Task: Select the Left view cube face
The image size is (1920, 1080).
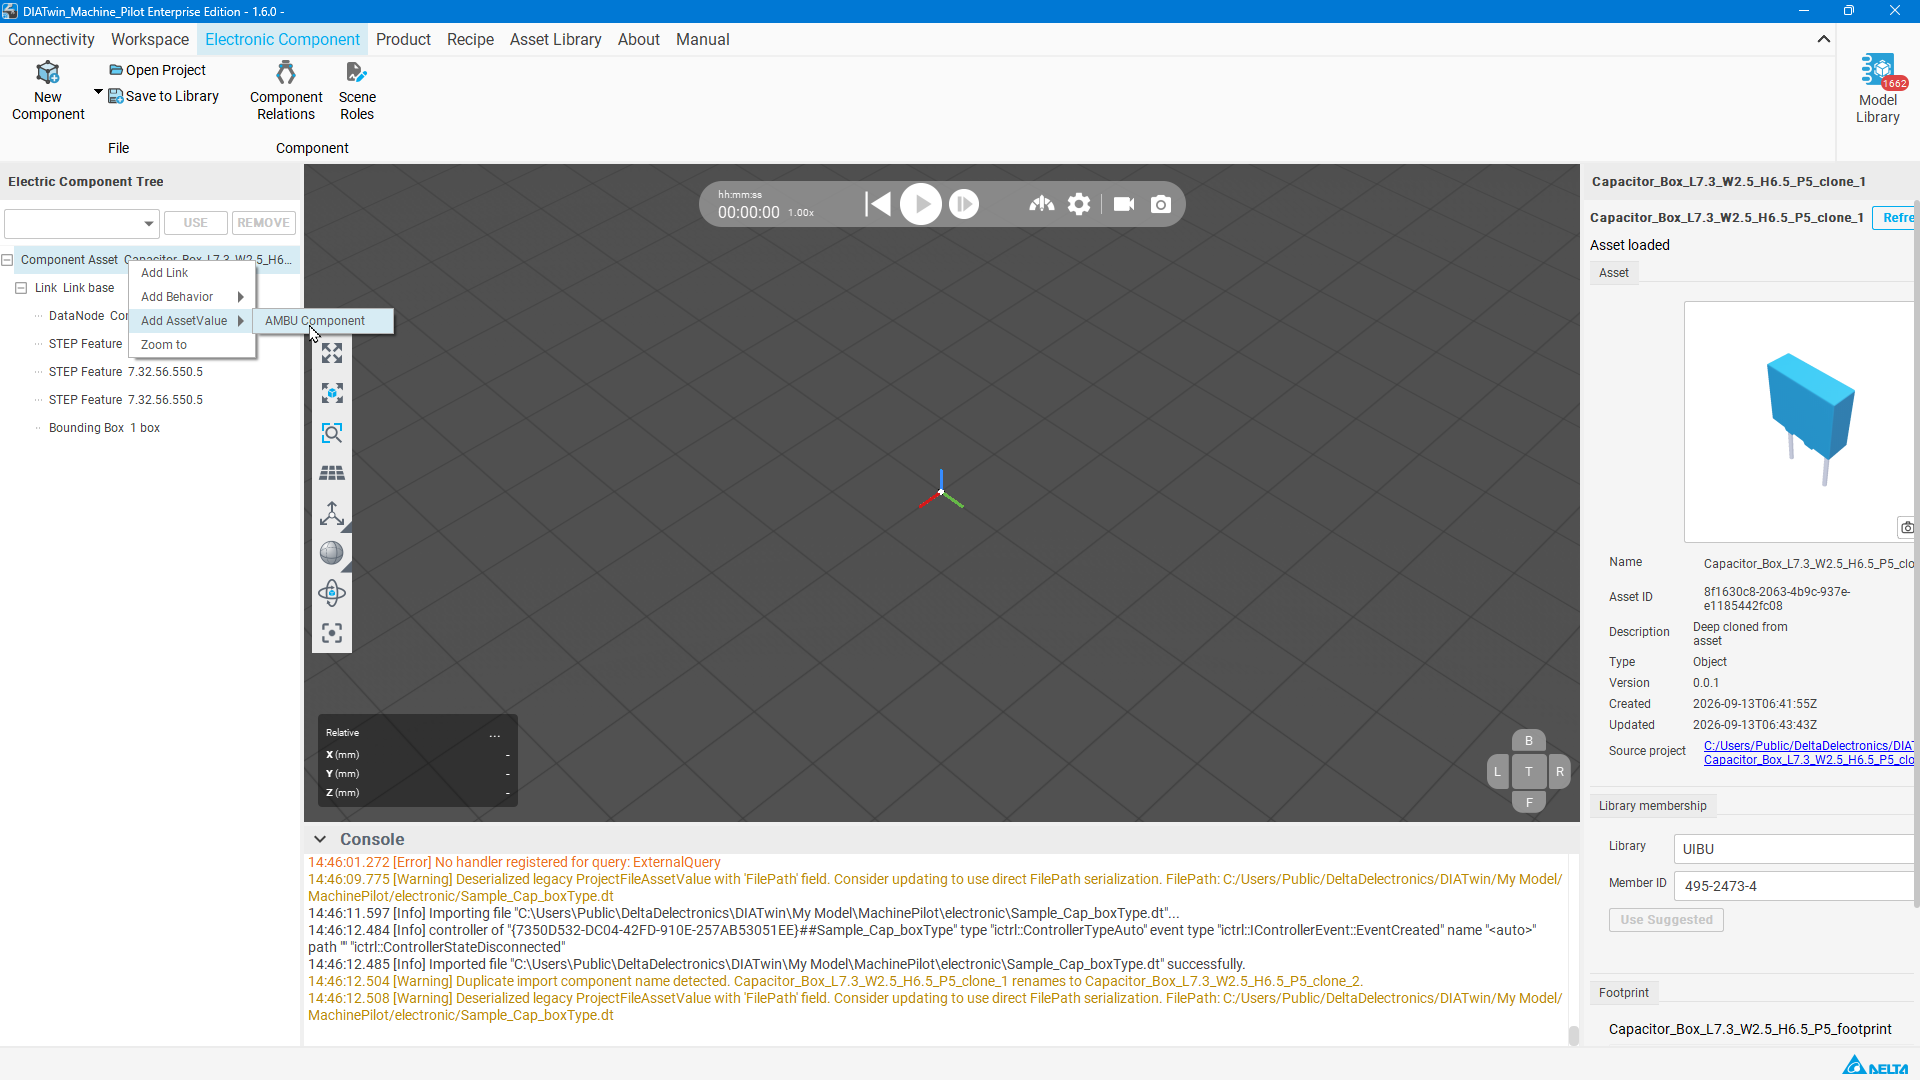Action: coord(1497,771)
